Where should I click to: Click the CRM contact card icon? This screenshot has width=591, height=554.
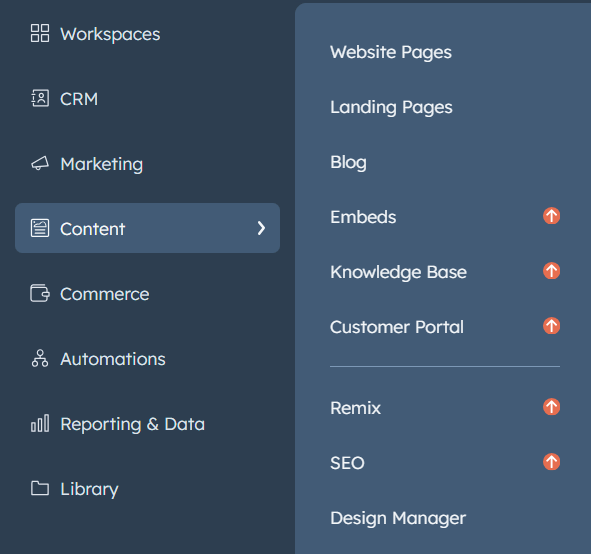pos(40,98)
